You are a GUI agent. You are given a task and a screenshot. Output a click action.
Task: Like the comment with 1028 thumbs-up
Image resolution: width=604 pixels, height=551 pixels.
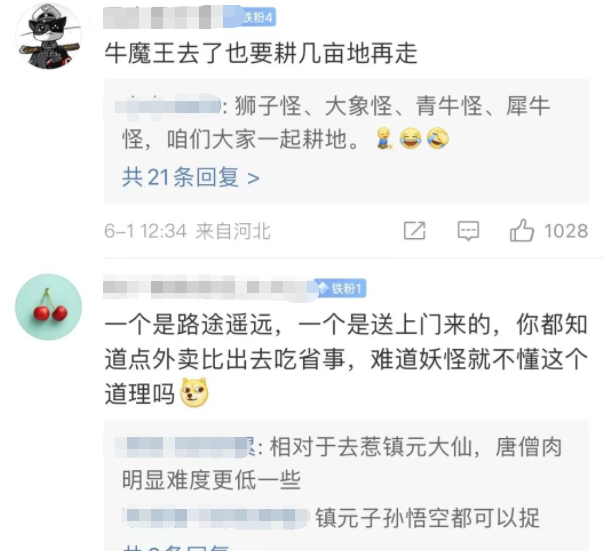[522, 230]
